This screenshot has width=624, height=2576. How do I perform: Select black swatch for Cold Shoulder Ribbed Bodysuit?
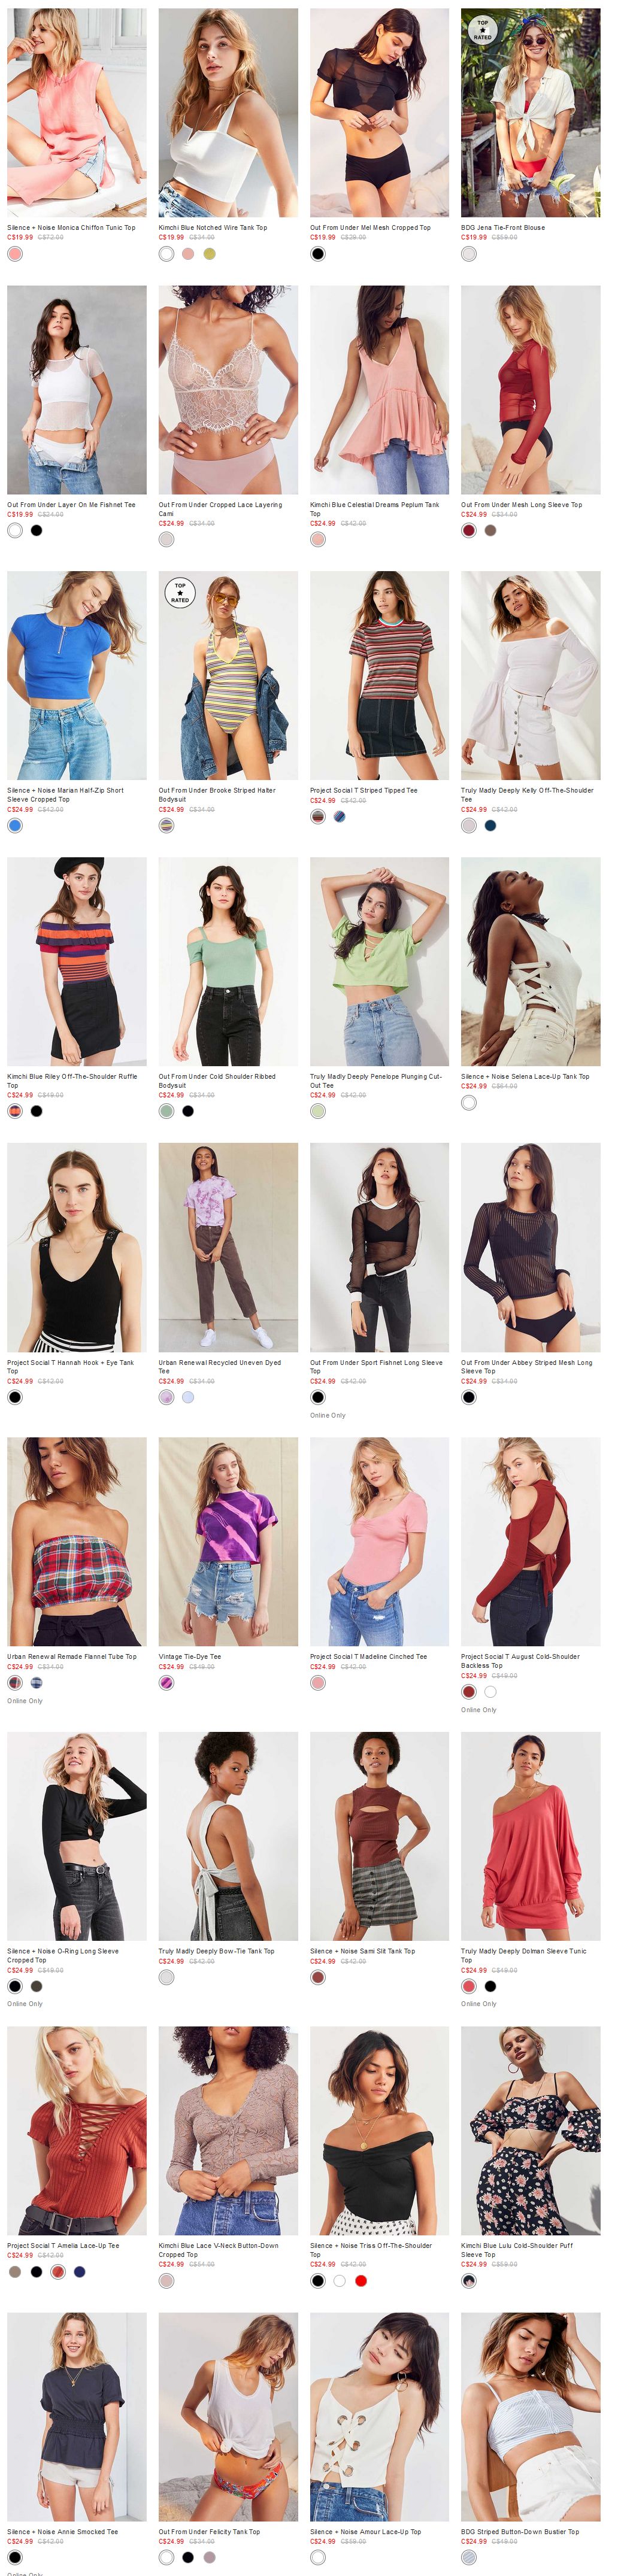188,1111
